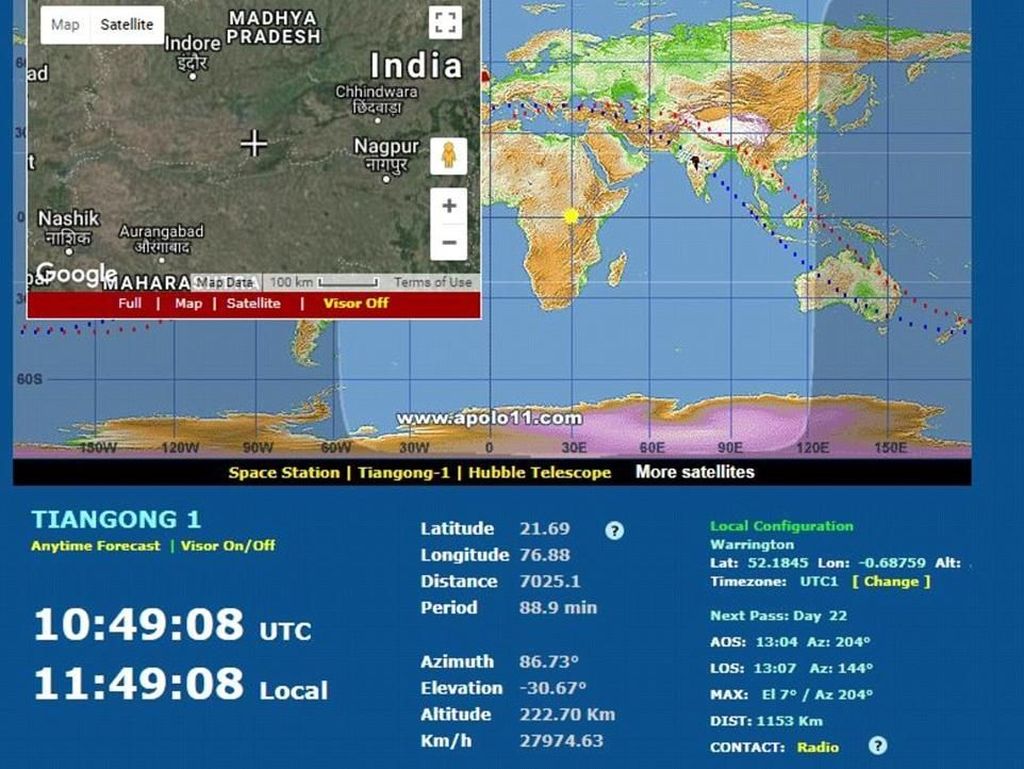Switch Google map to Satellite view

point(127,25)
